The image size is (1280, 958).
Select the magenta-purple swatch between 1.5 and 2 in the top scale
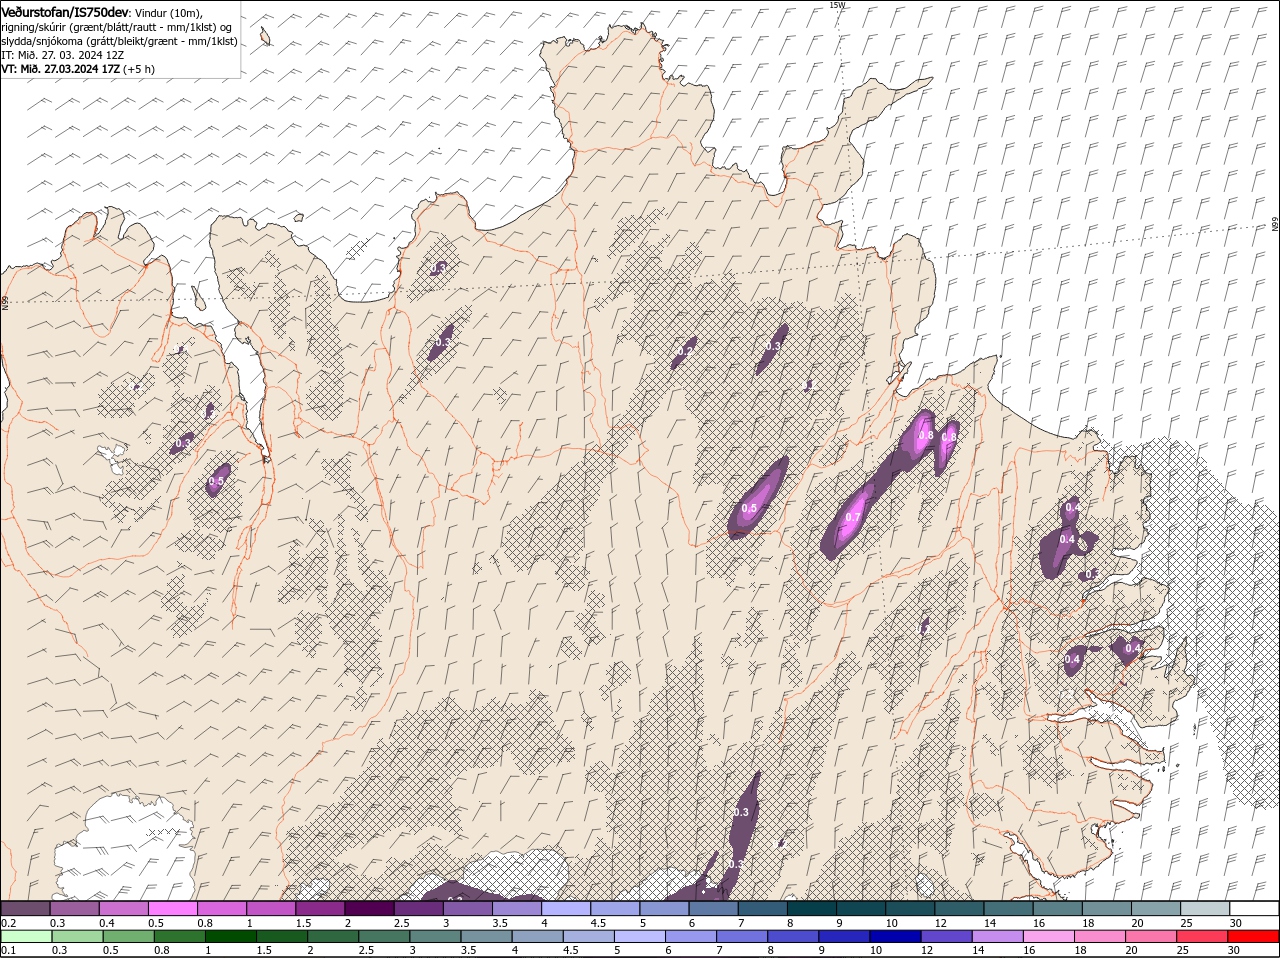(x=320, y=908)
